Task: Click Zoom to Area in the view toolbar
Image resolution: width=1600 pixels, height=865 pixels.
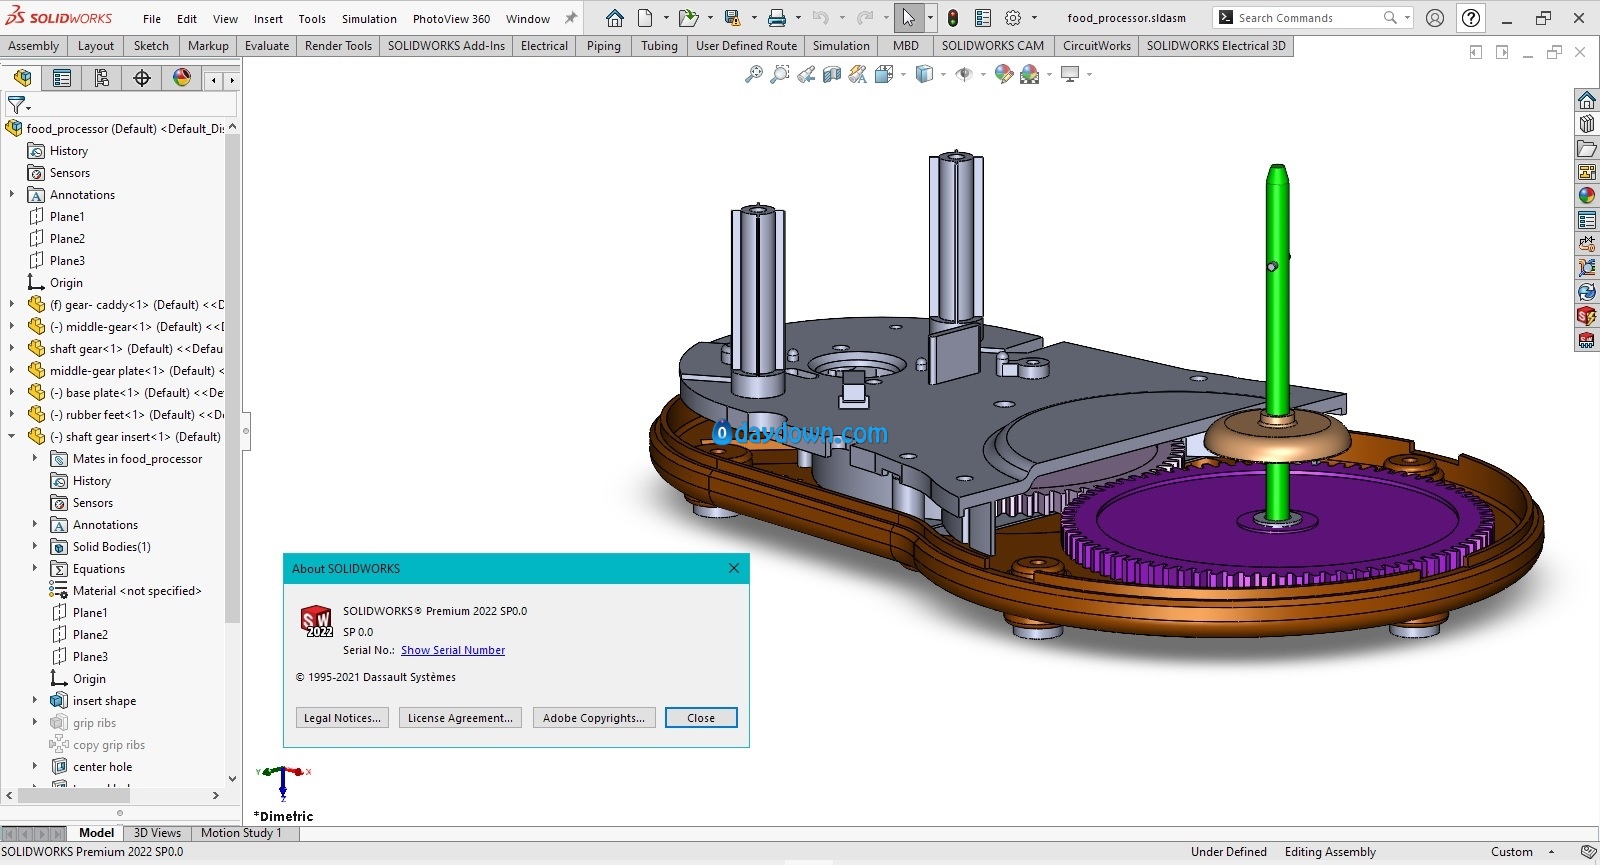Action: pos(780,74)
